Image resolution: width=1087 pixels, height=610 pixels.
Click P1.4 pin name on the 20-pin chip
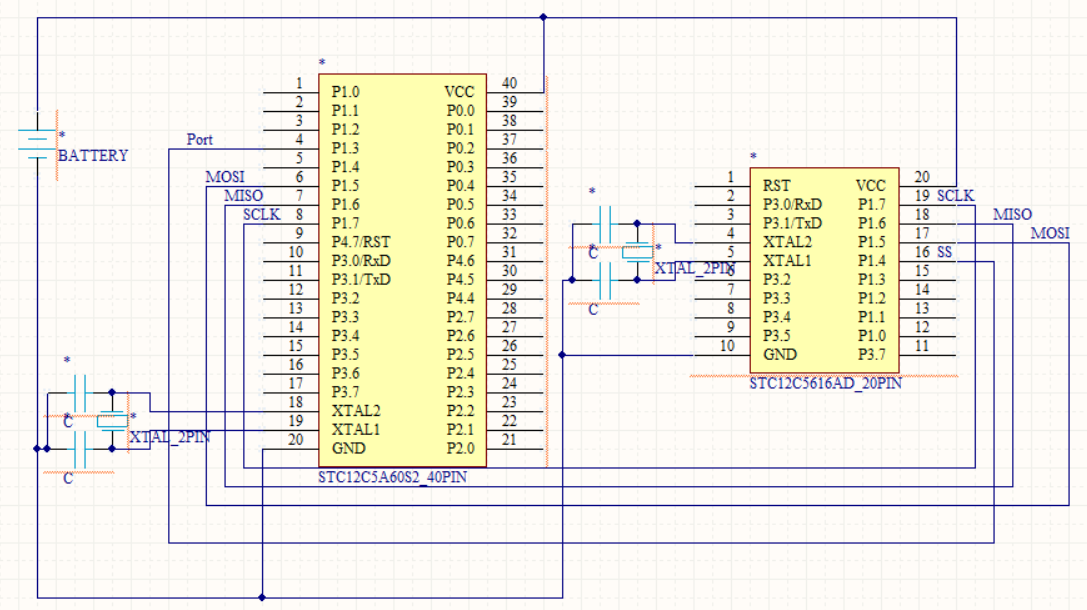coord(871,260)
